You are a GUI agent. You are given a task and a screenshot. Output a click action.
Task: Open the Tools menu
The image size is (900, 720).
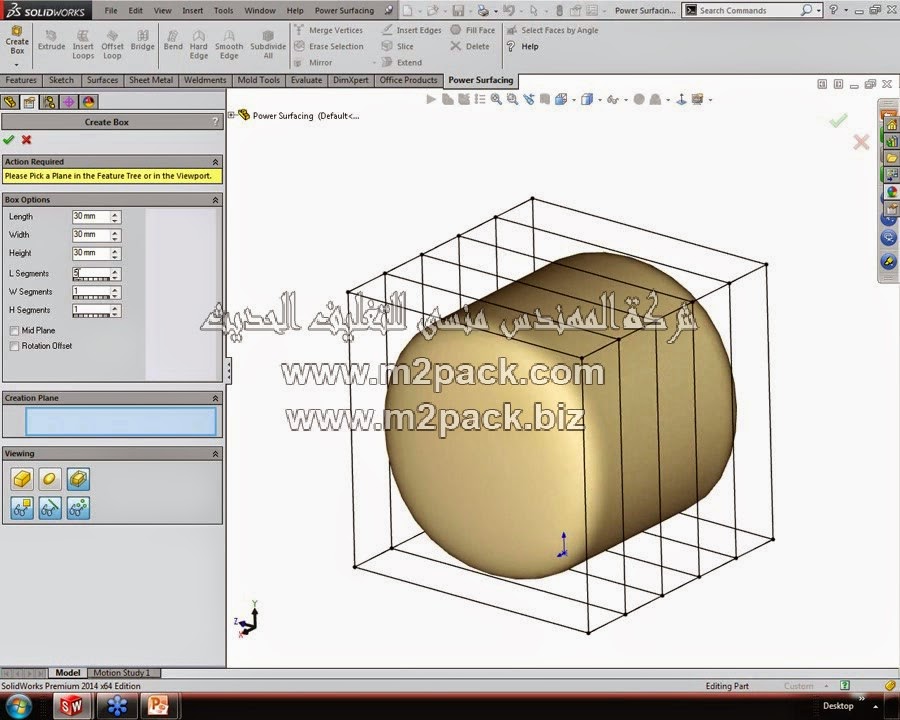click(x=223, y=10)
